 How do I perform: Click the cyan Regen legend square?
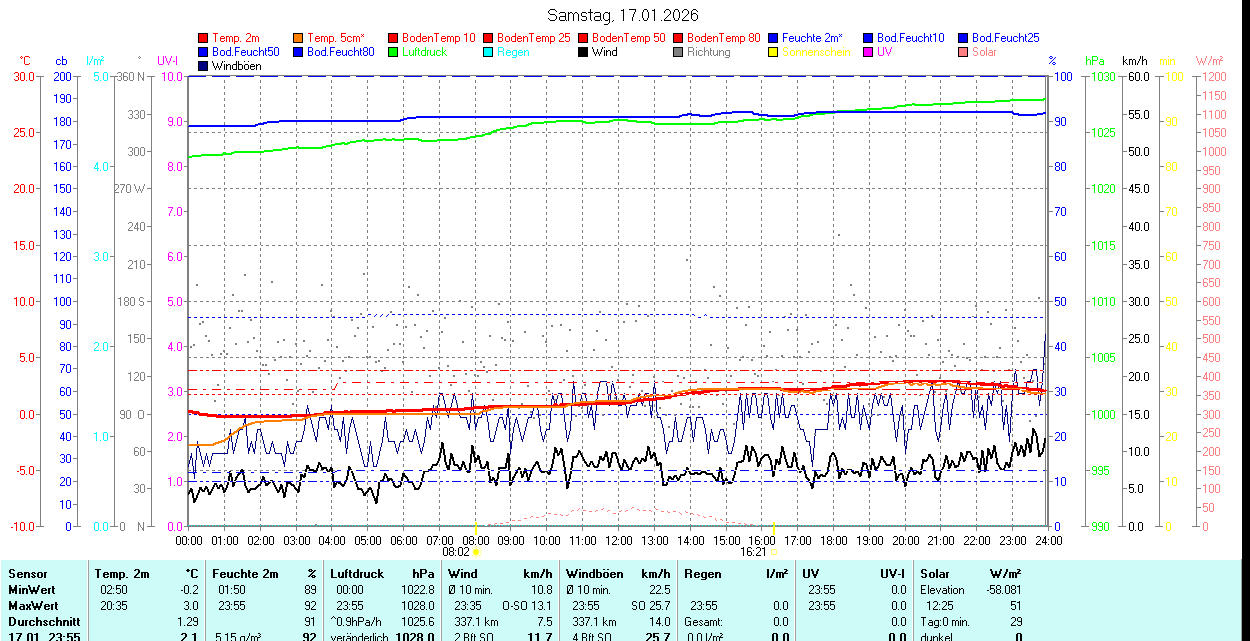[x=489, y=52]
